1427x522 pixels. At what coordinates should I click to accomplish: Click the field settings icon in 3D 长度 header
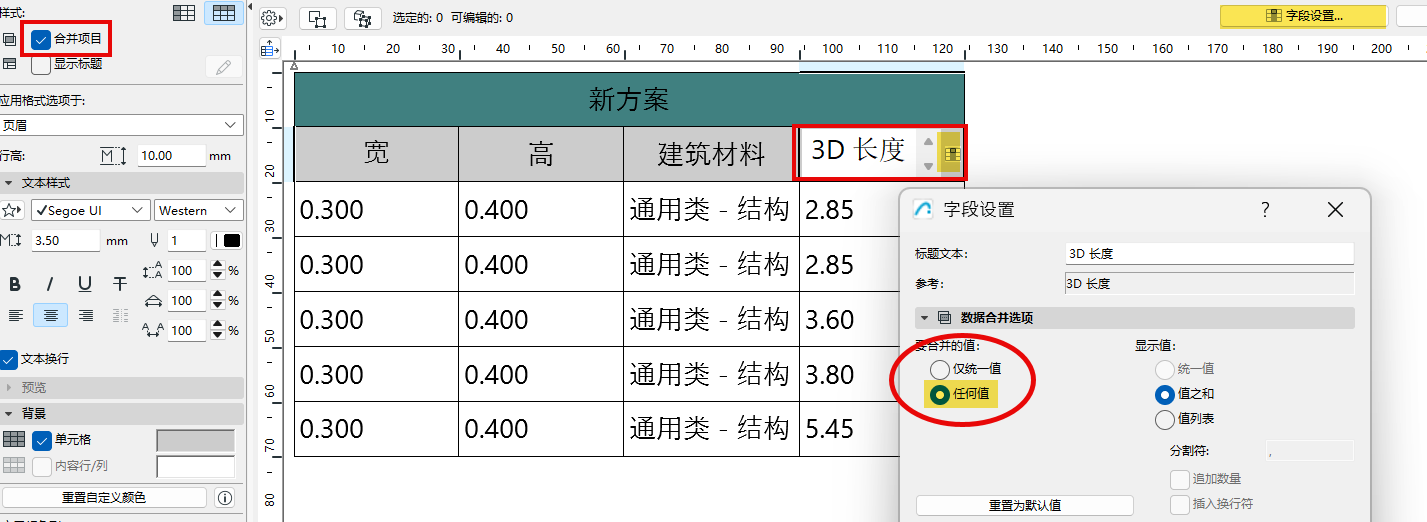[952, 154]
